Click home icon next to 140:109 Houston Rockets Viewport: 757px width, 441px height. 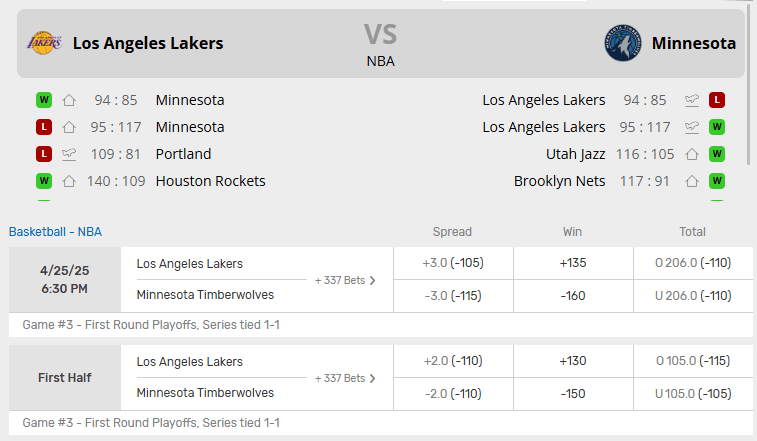(x=69, y=181)
